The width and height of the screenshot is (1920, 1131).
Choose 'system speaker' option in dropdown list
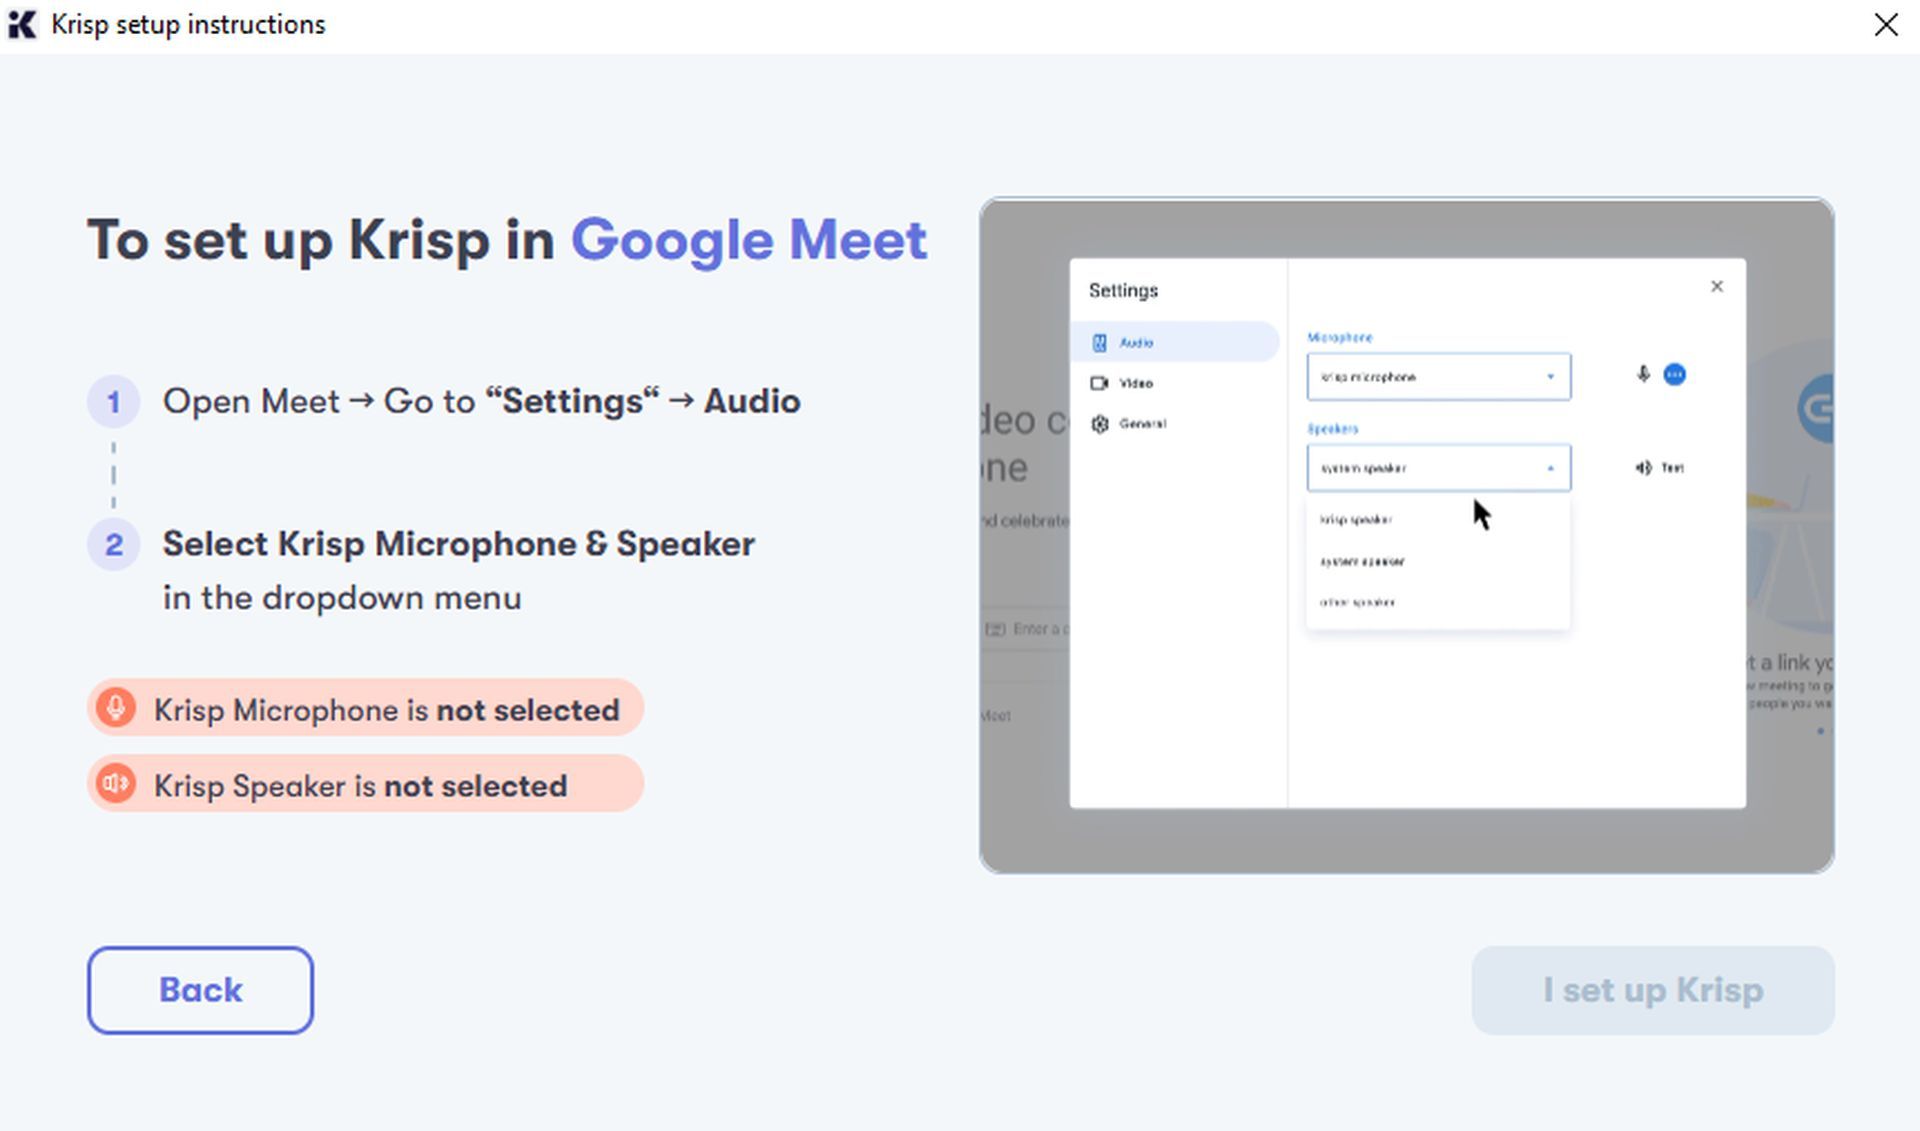point(1362,561)
